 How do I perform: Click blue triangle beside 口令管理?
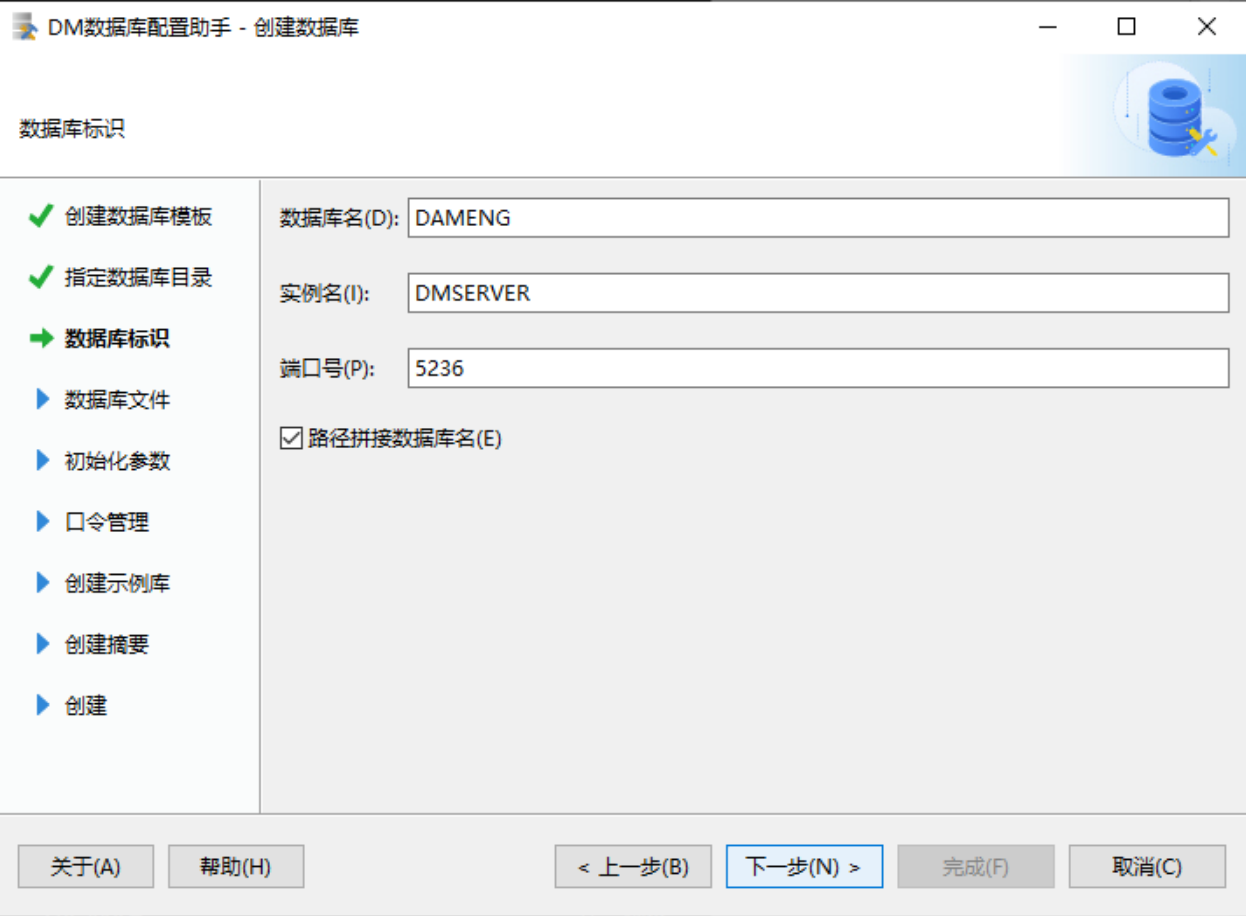pos(42,522)
